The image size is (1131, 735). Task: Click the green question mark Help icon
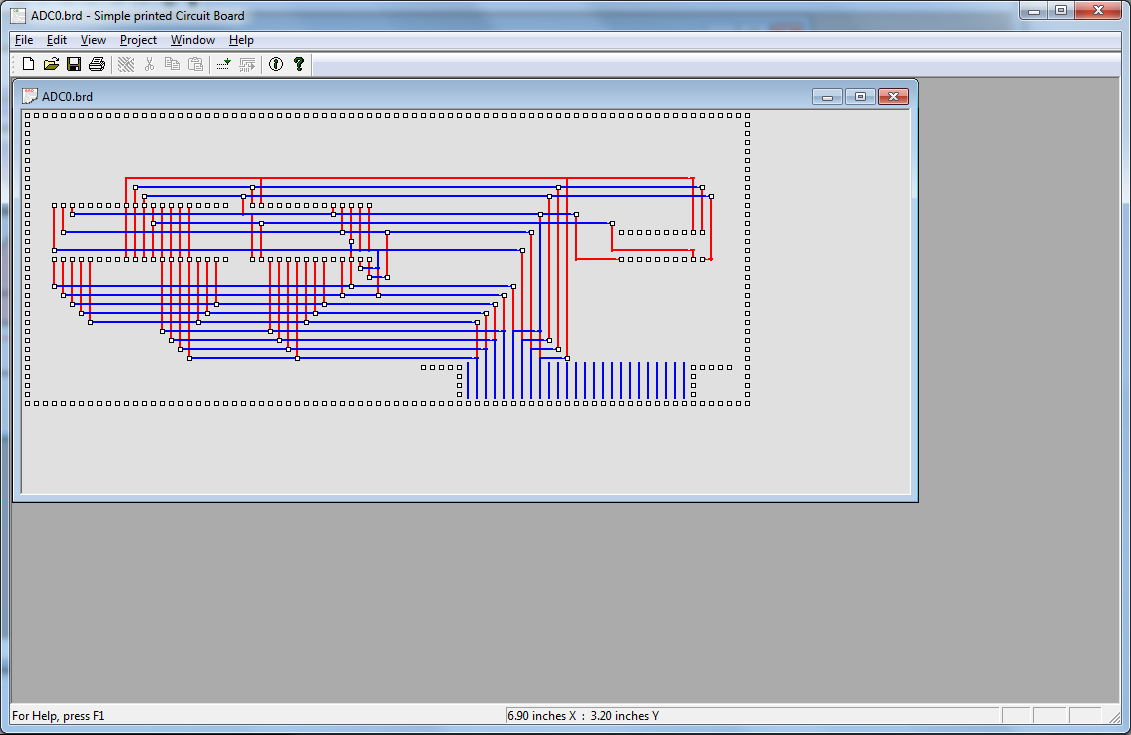click(x=298, y=64)
